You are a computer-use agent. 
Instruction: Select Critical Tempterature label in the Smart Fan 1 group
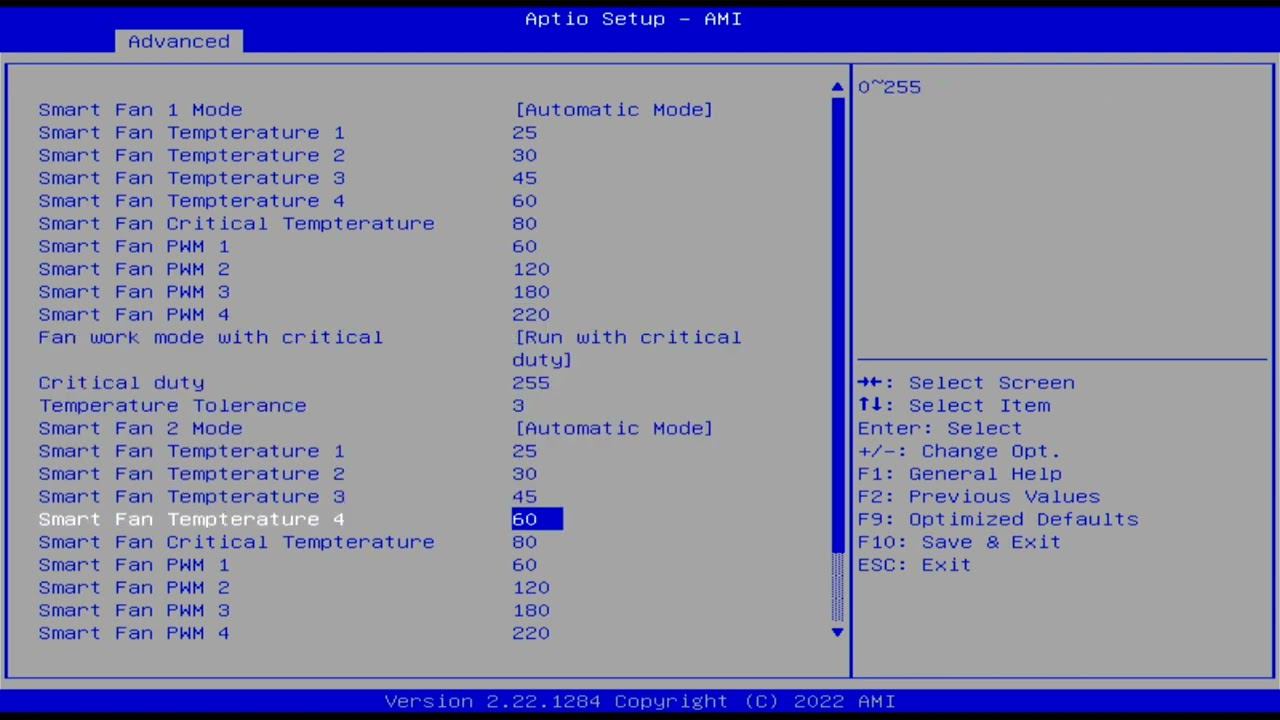click(x=236, y=224)
